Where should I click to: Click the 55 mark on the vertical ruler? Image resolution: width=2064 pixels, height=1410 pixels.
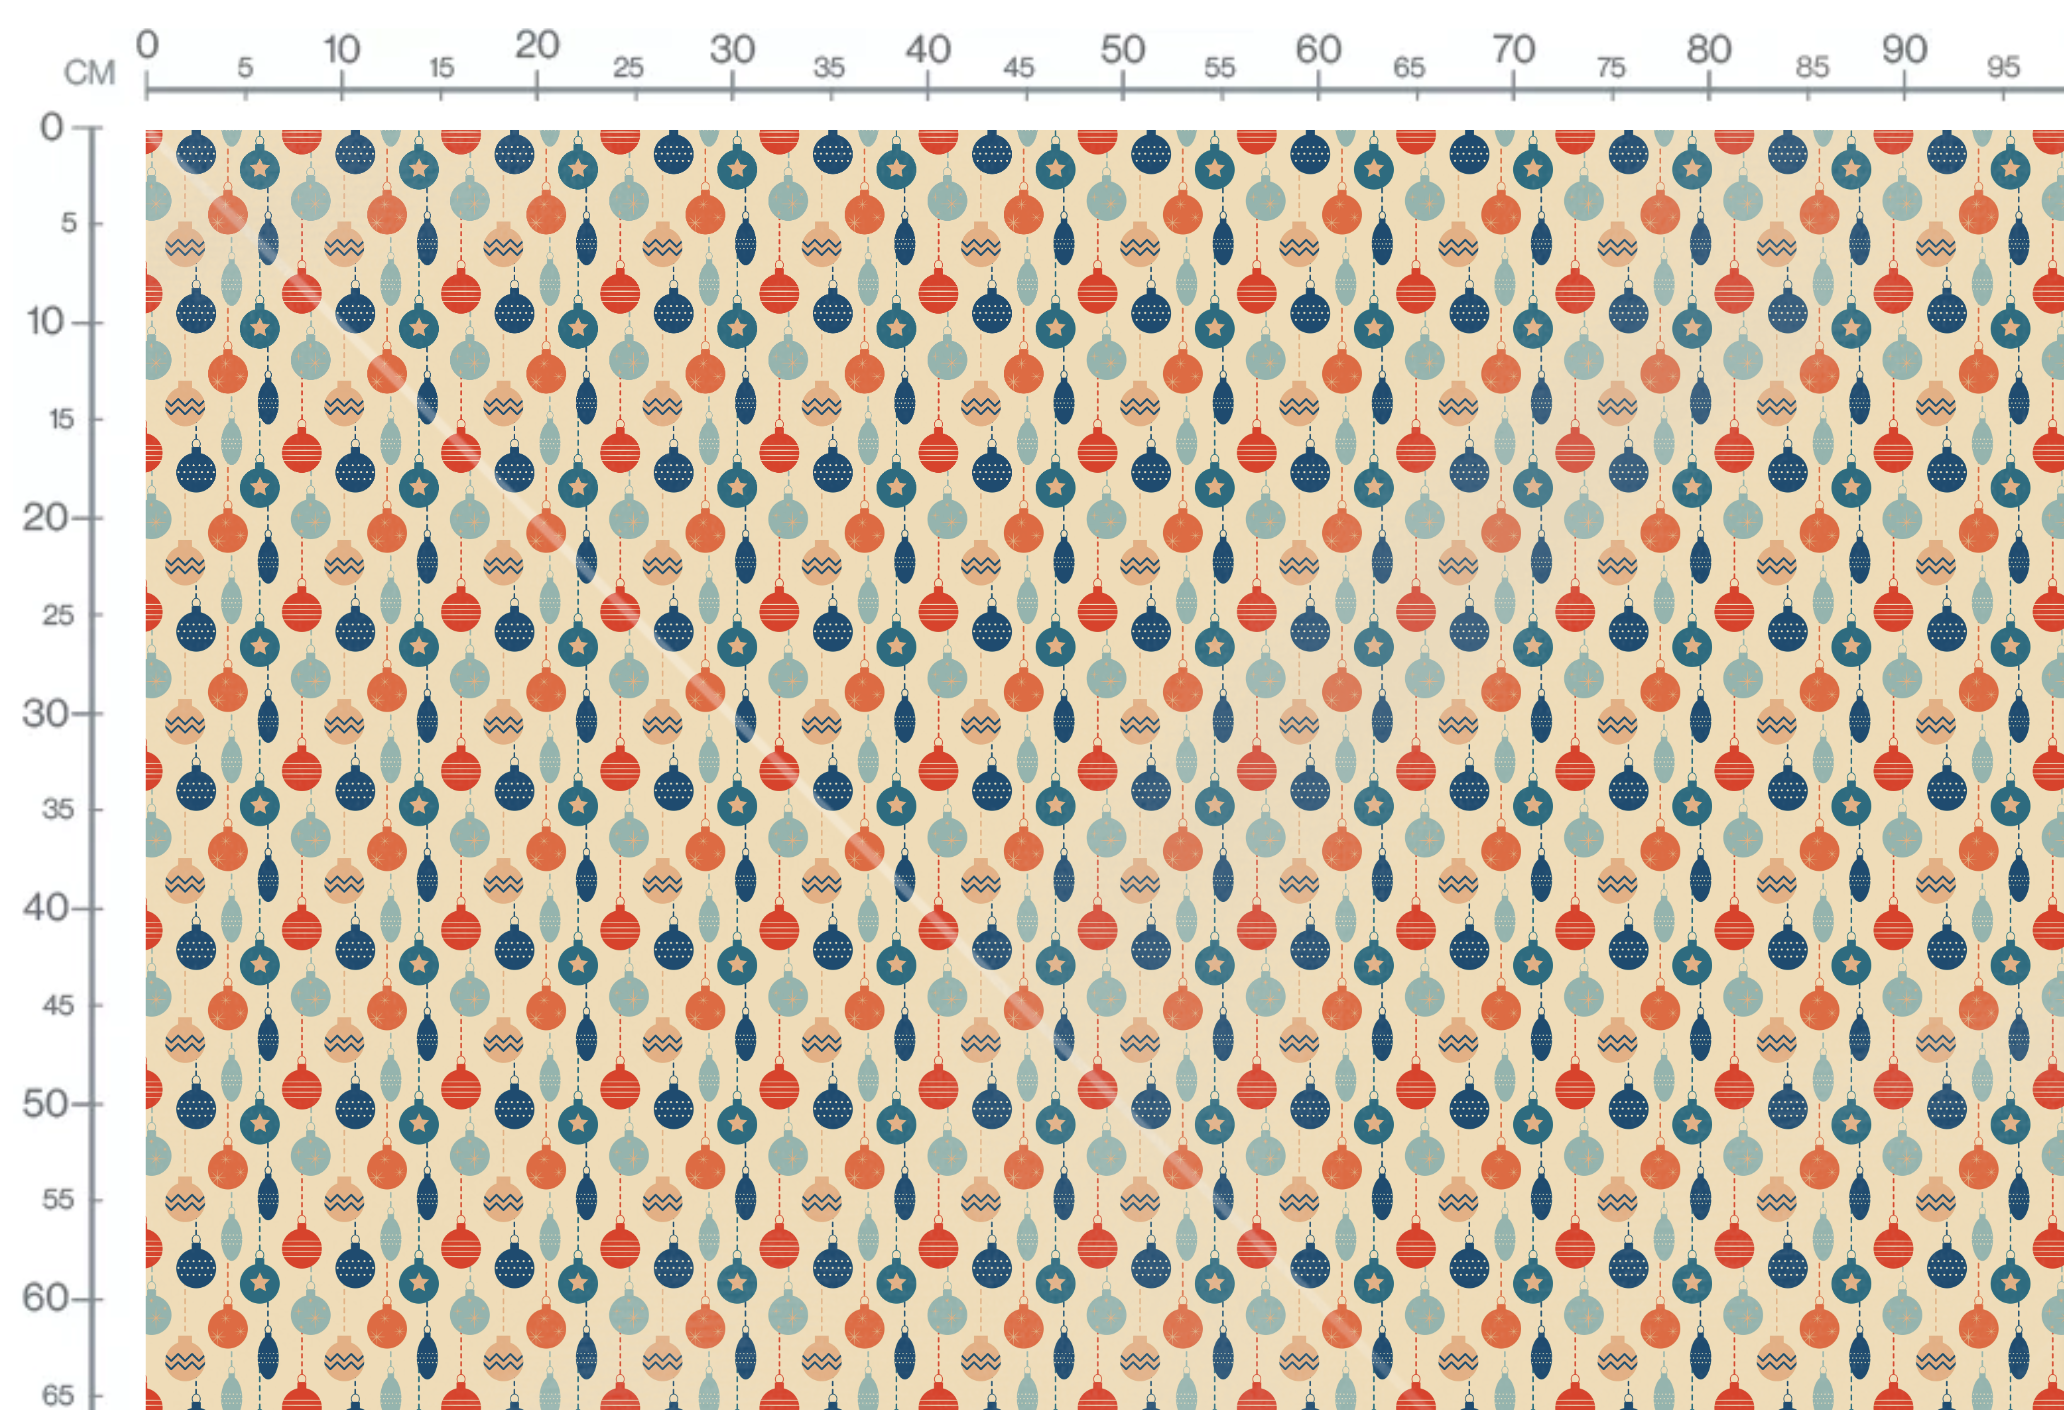58,1199
